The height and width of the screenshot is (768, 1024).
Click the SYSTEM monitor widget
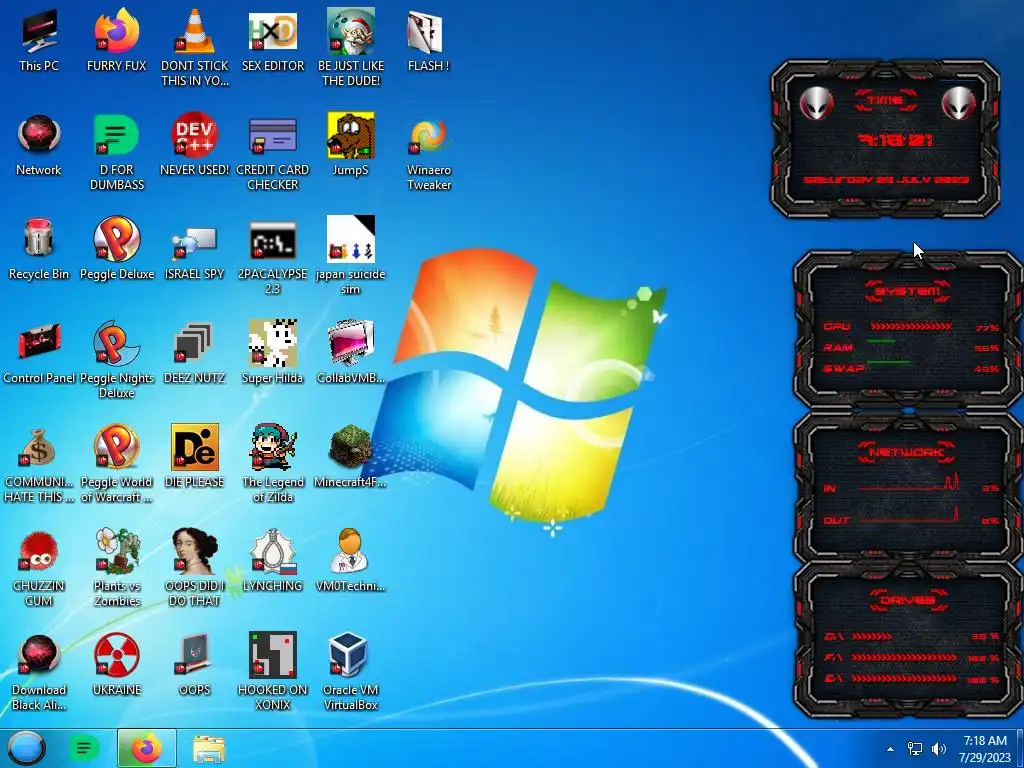tap(908, 329)
